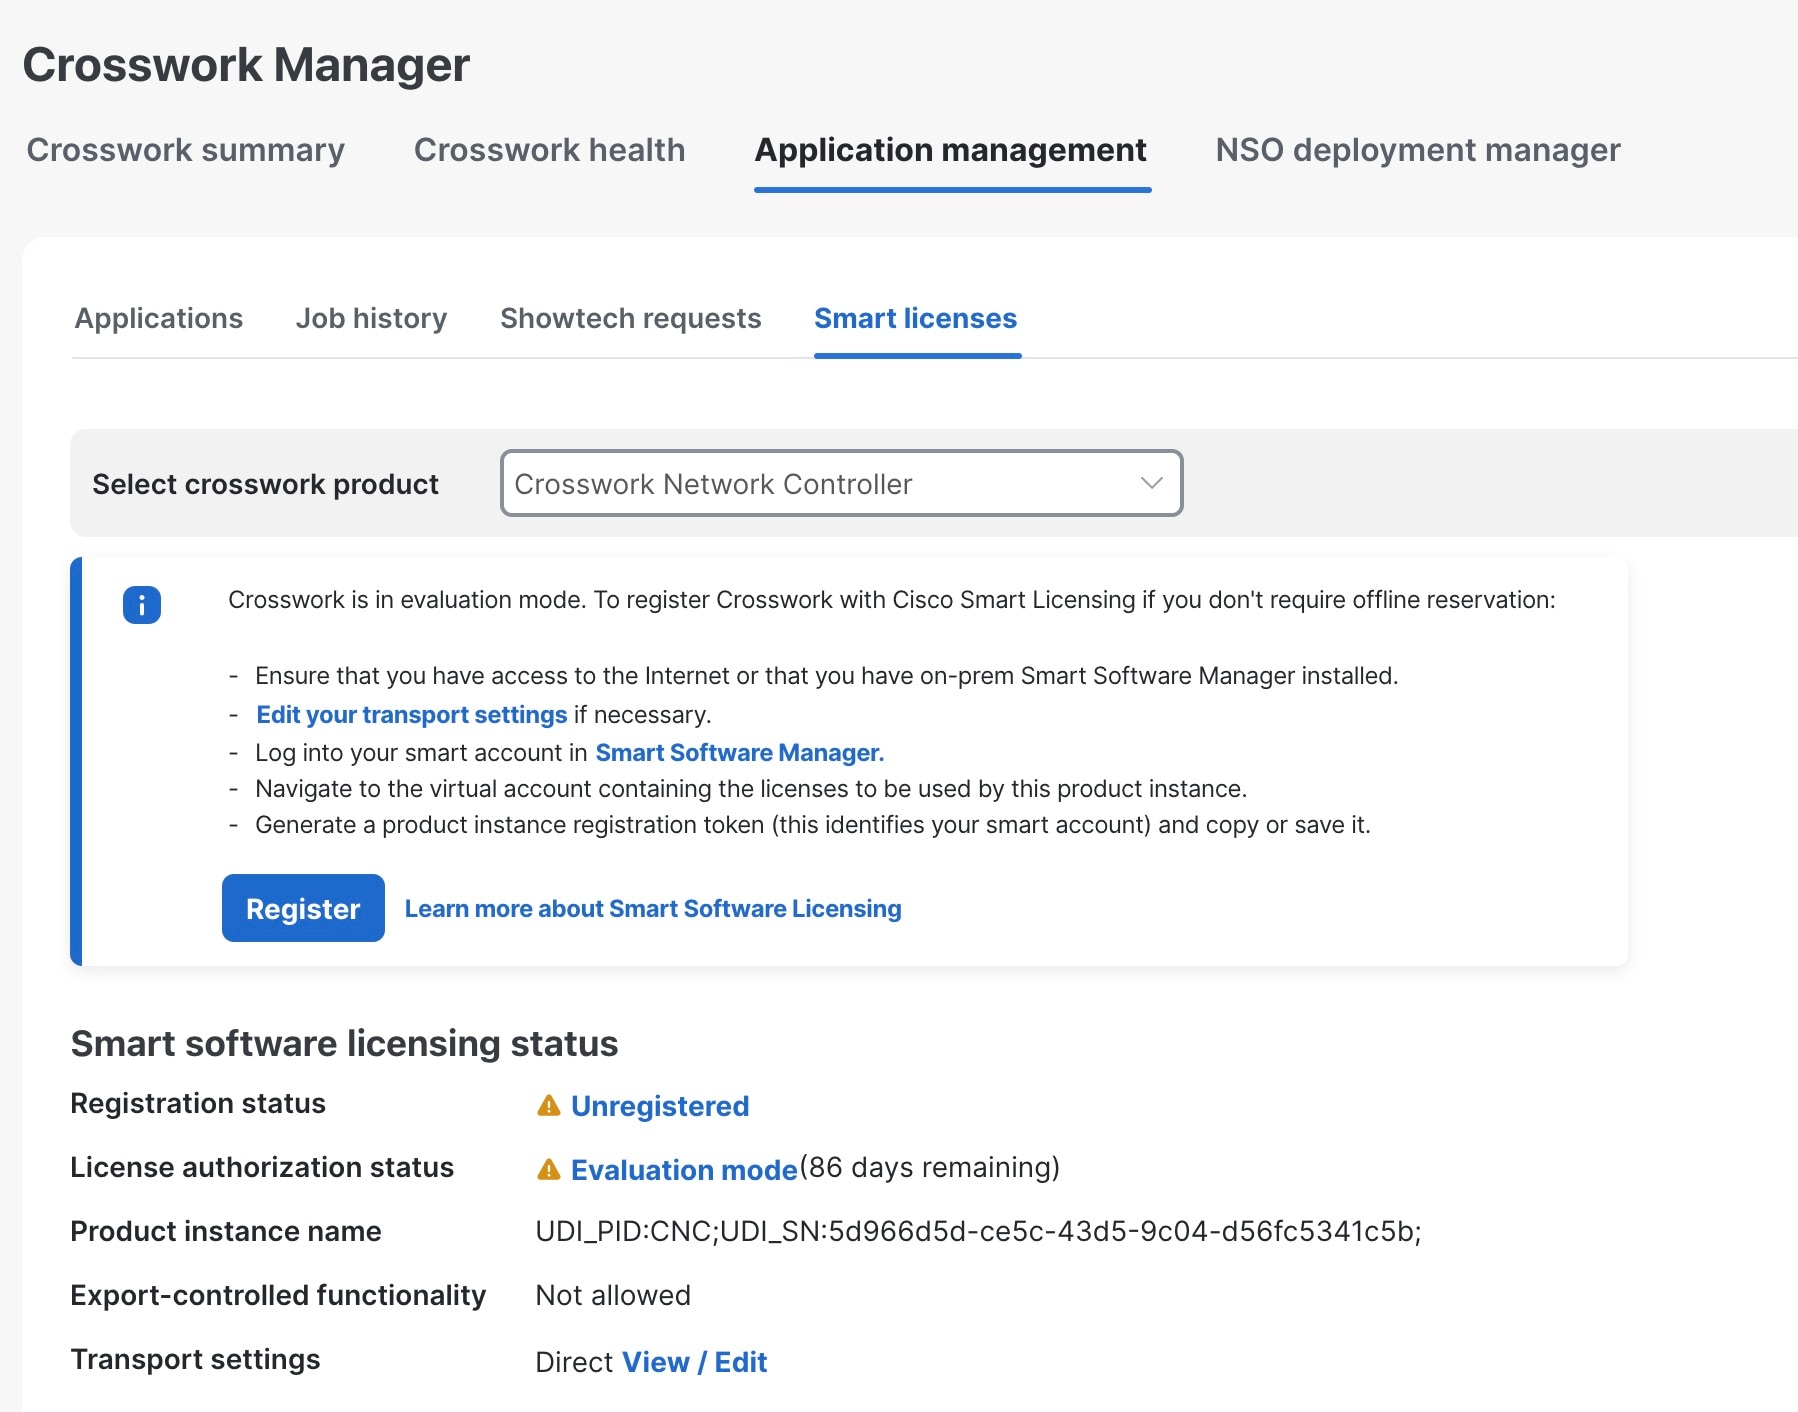Screen dimensions: 1798x1412
Task: Click the Not allowed export-controlled value
Action: click(613, 1295)
